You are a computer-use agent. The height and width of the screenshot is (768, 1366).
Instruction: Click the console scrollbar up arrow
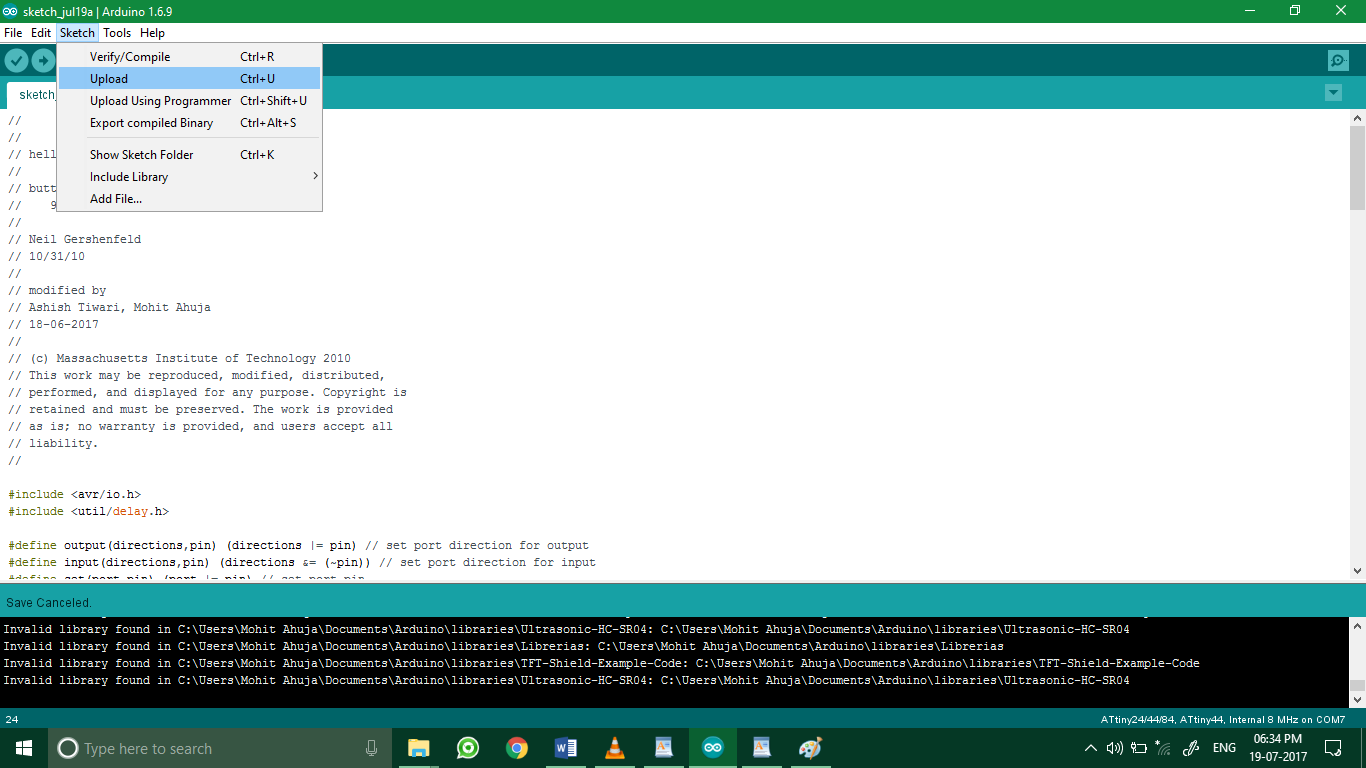[1357, 627]
